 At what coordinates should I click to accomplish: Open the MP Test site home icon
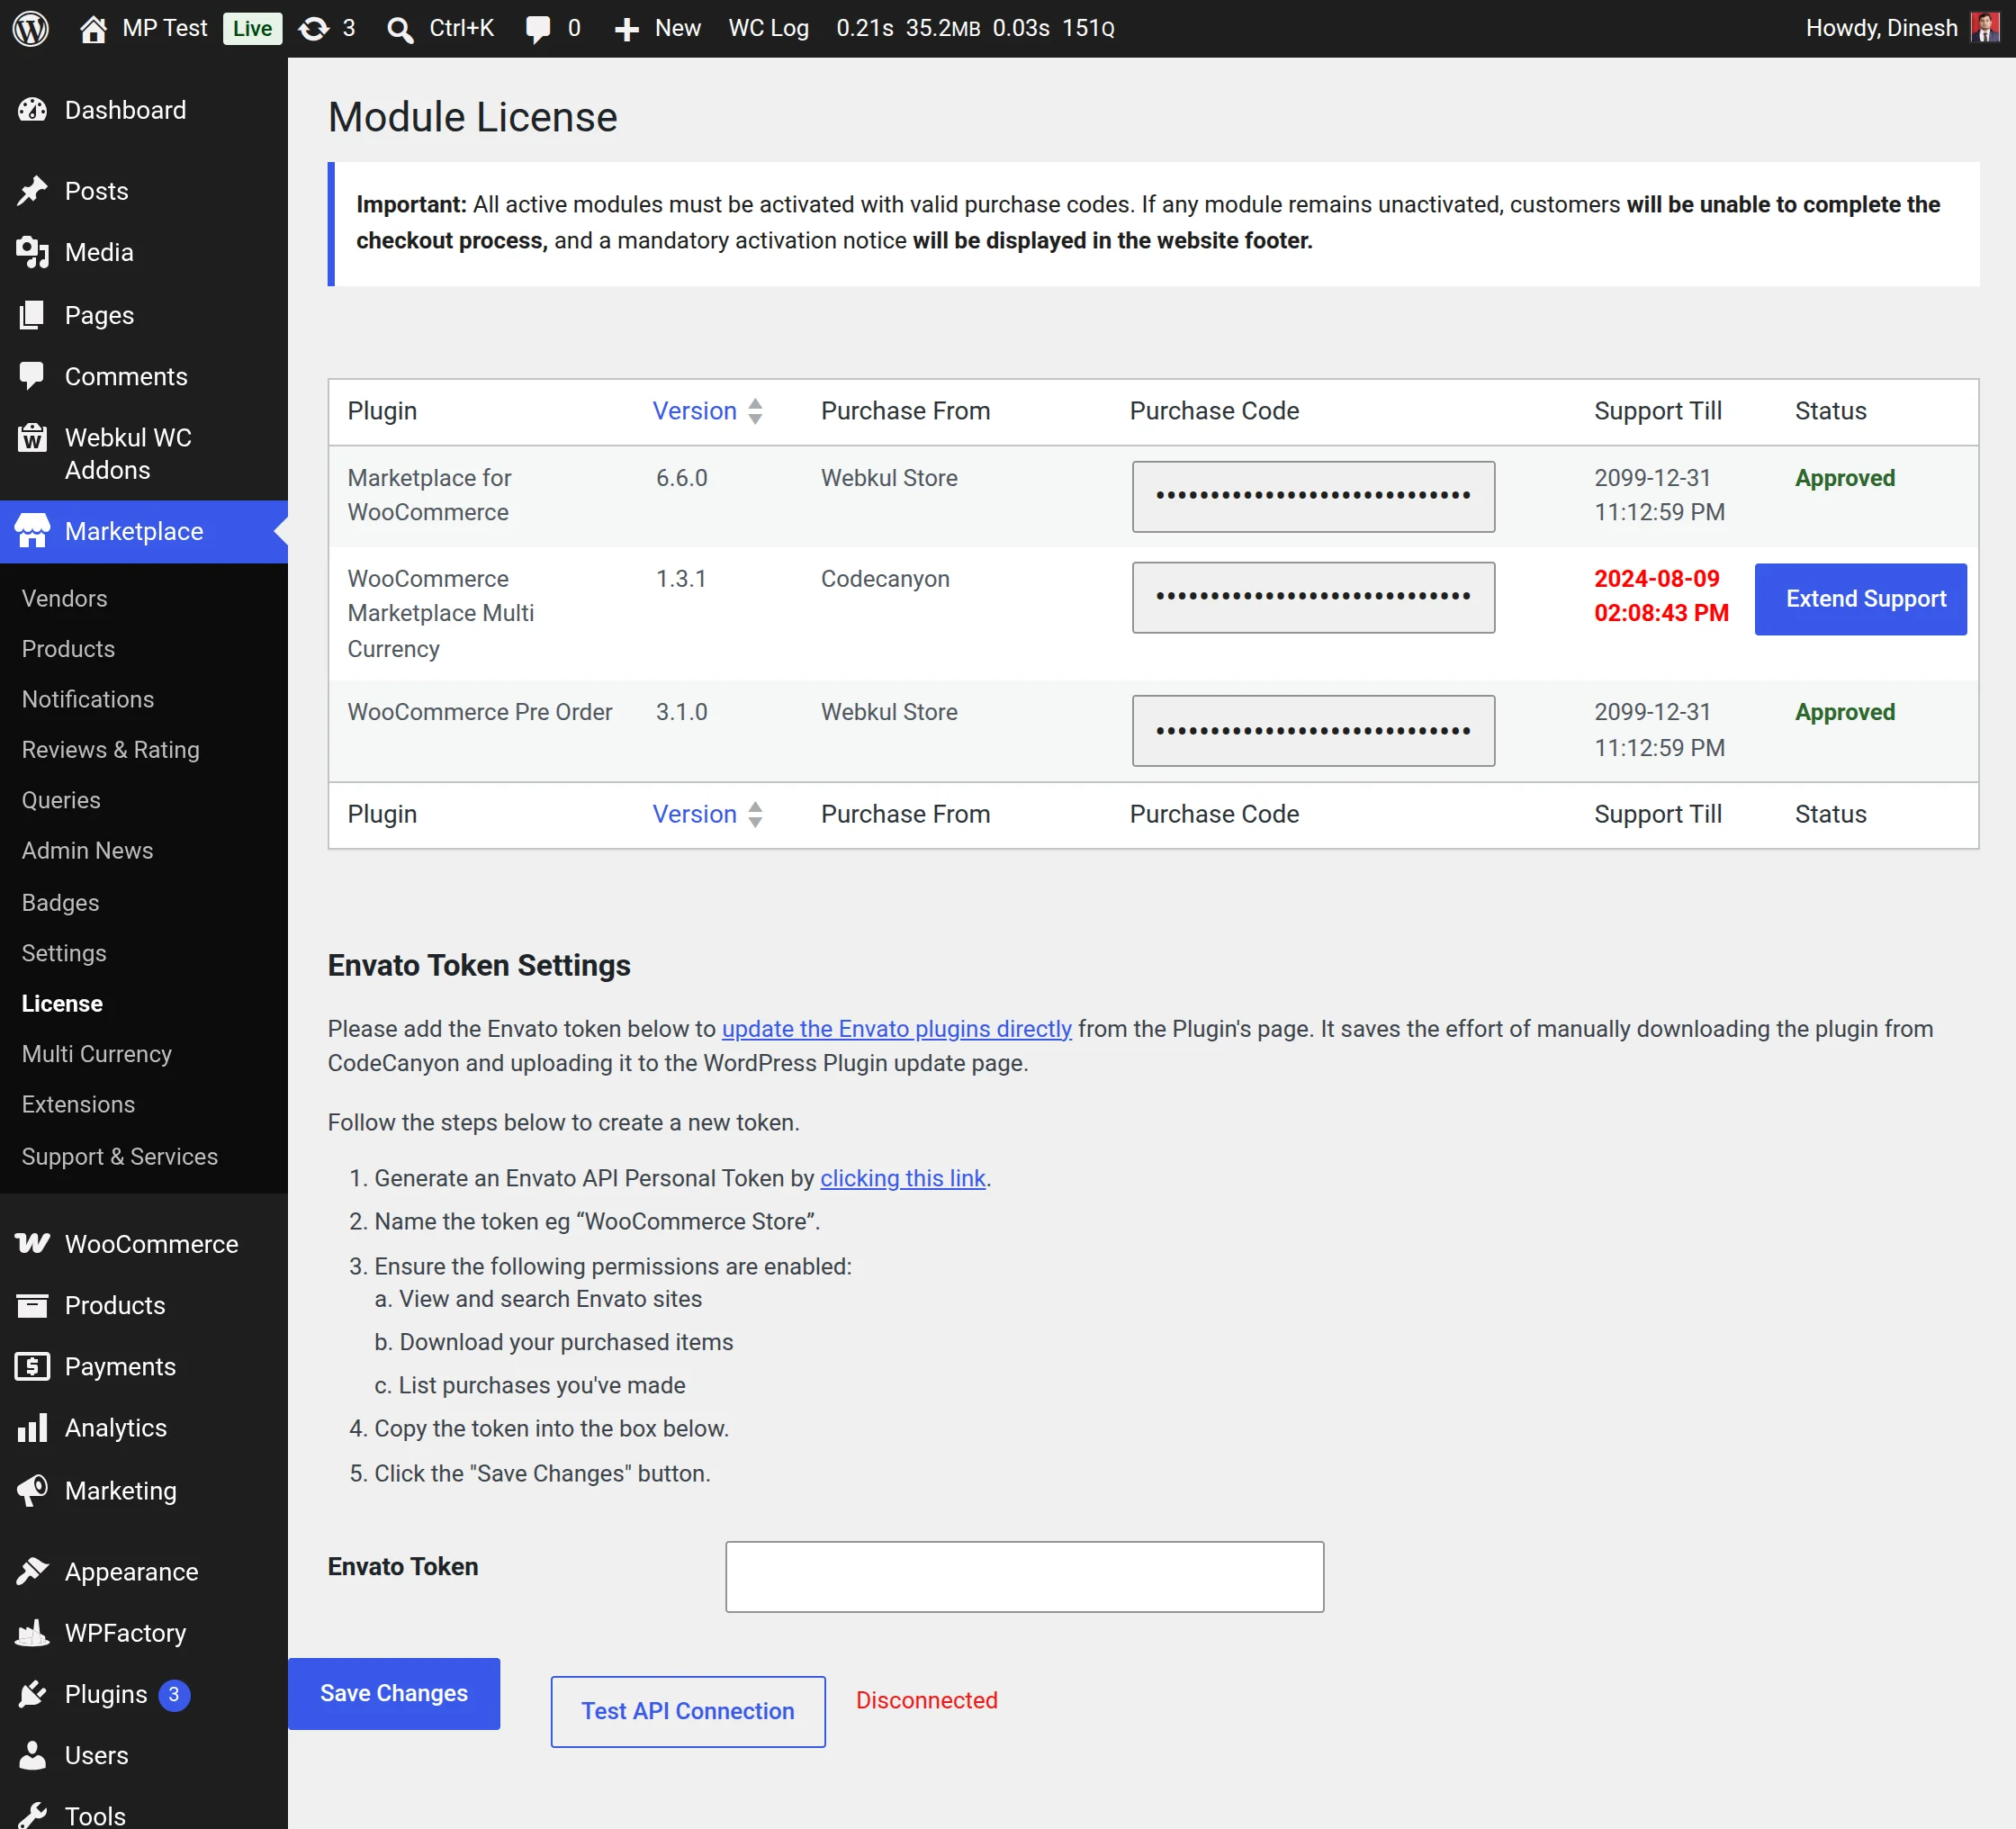[x=93, y=28]
